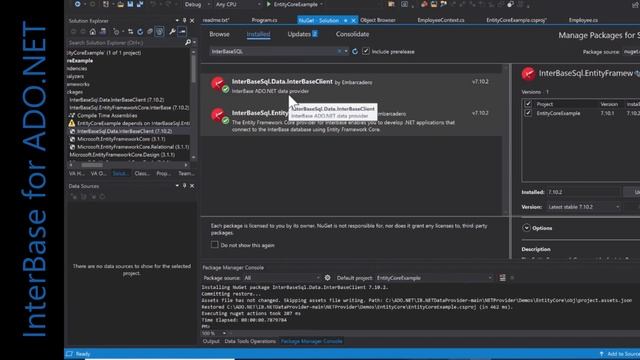Close the NuGet - Solution tab
This screenshot has height=360, width=640.
click(353, 20)
